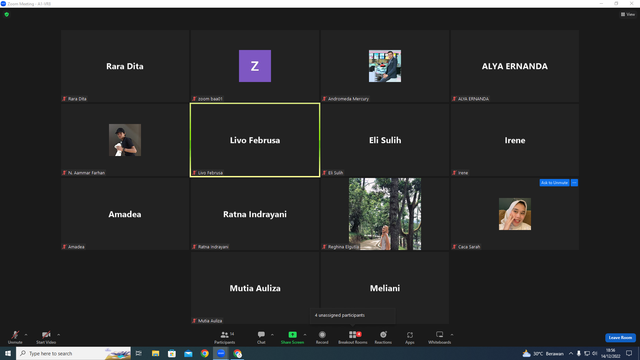This screenshot has height=360, width=640.
Task: Start sharing with Share Screen
Action: [292, 337]
